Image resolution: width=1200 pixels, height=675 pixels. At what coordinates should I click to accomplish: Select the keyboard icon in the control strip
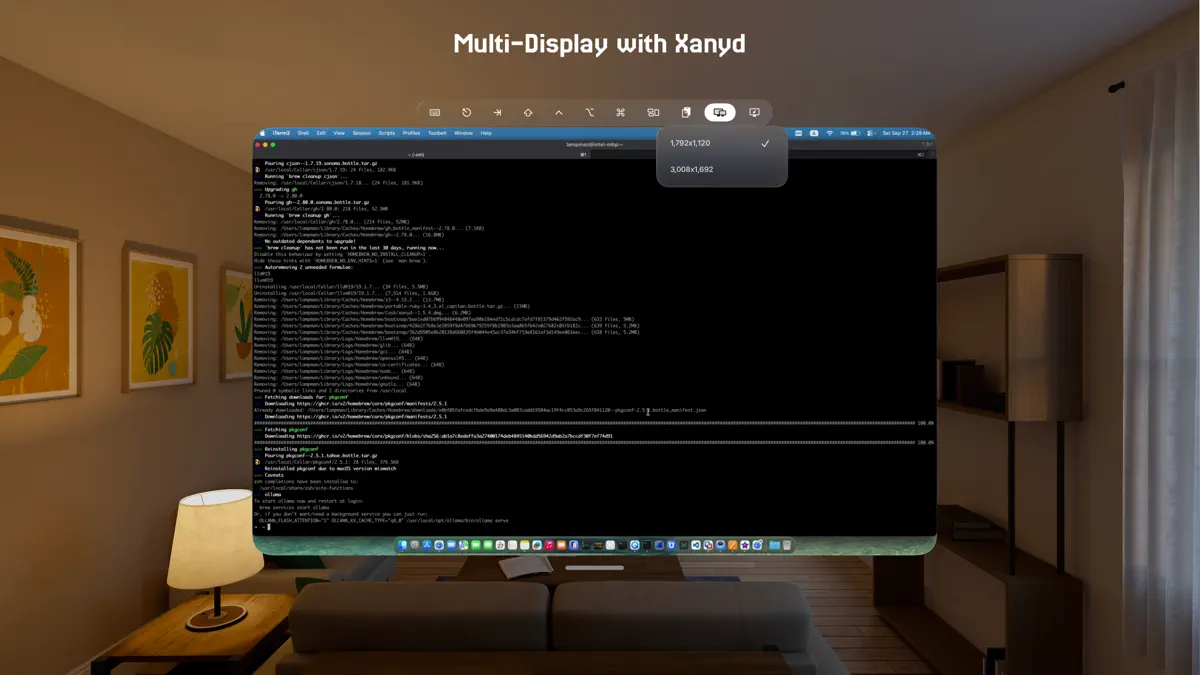coord(435,112)
